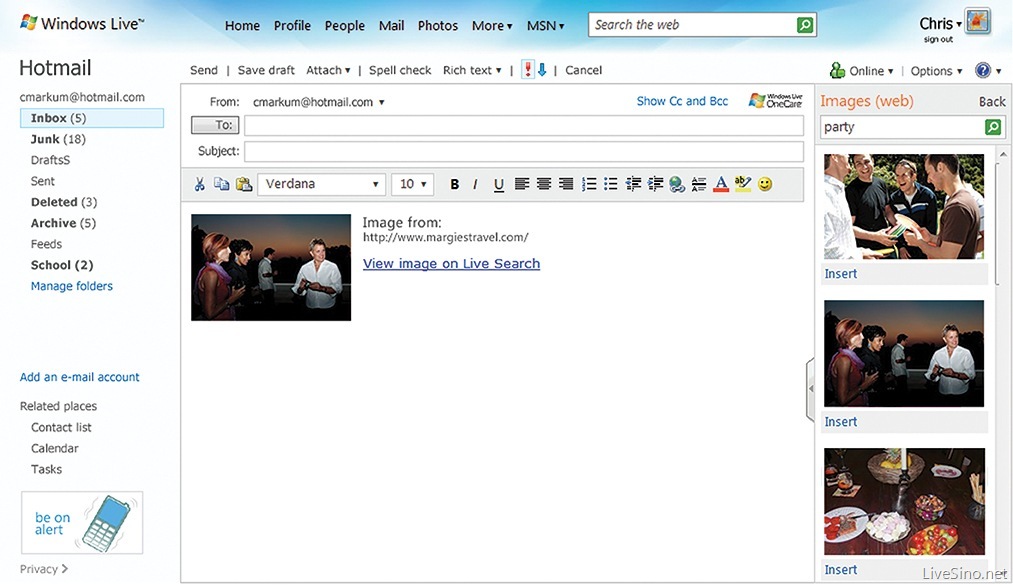The width and height of the screenshot is (1013, 585).
Task: Open the Junk (18) folder
Action: (x=58, y=139)
